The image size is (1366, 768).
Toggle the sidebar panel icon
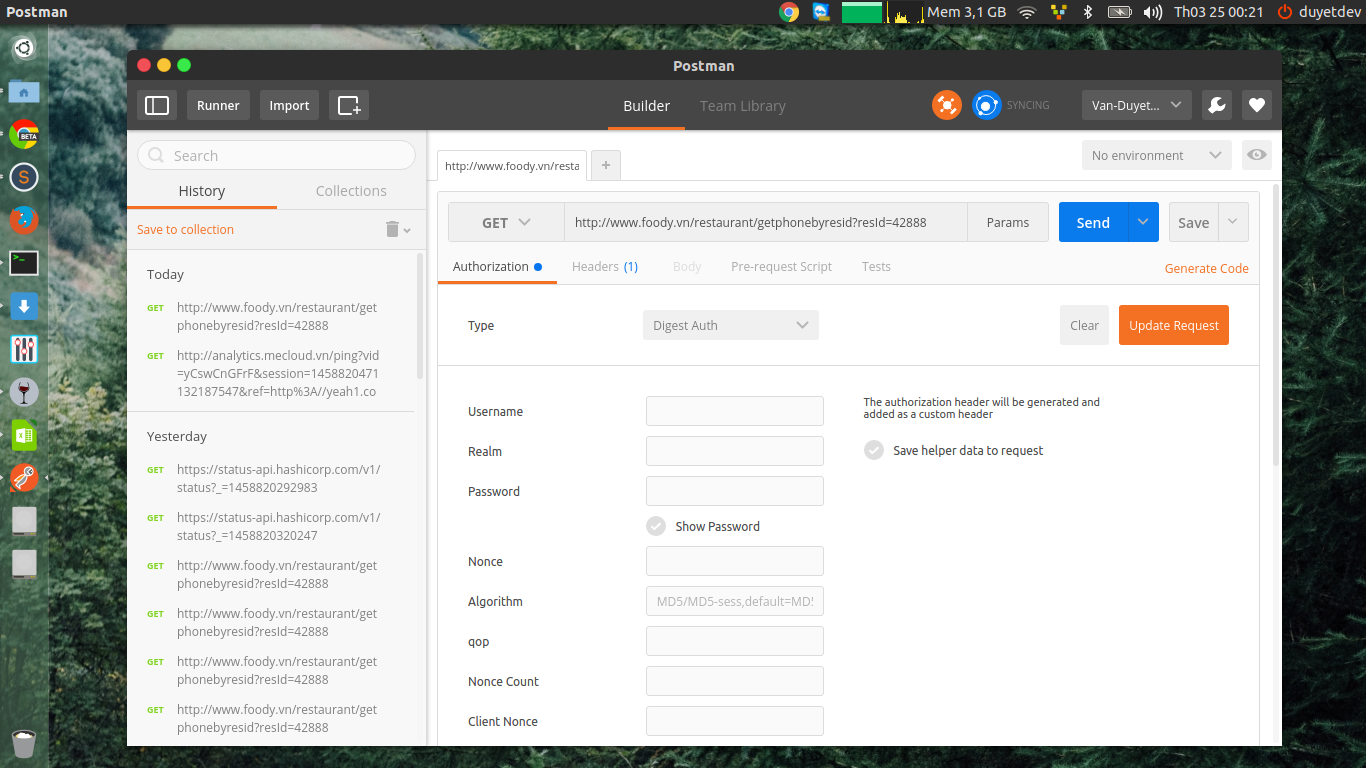(157, 105)
